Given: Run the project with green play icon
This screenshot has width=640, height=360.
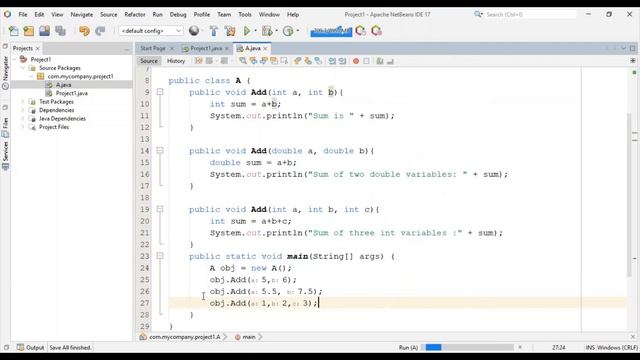Looking at the screenshot, I should tap(247, 31).
